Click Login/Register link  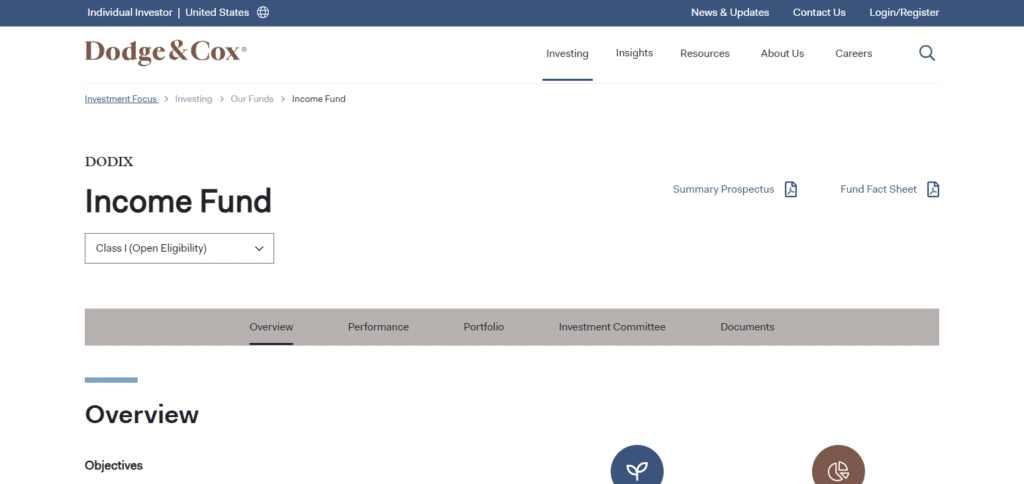pos(904,12)
